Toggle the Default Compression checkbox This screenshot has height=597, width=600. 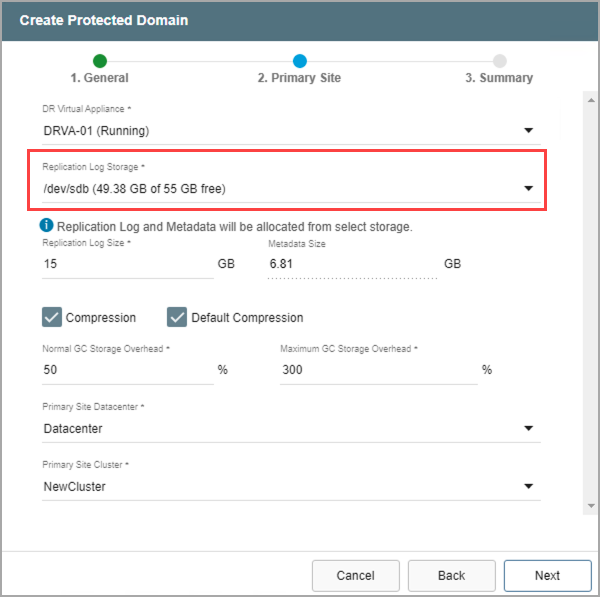[177, 317]
